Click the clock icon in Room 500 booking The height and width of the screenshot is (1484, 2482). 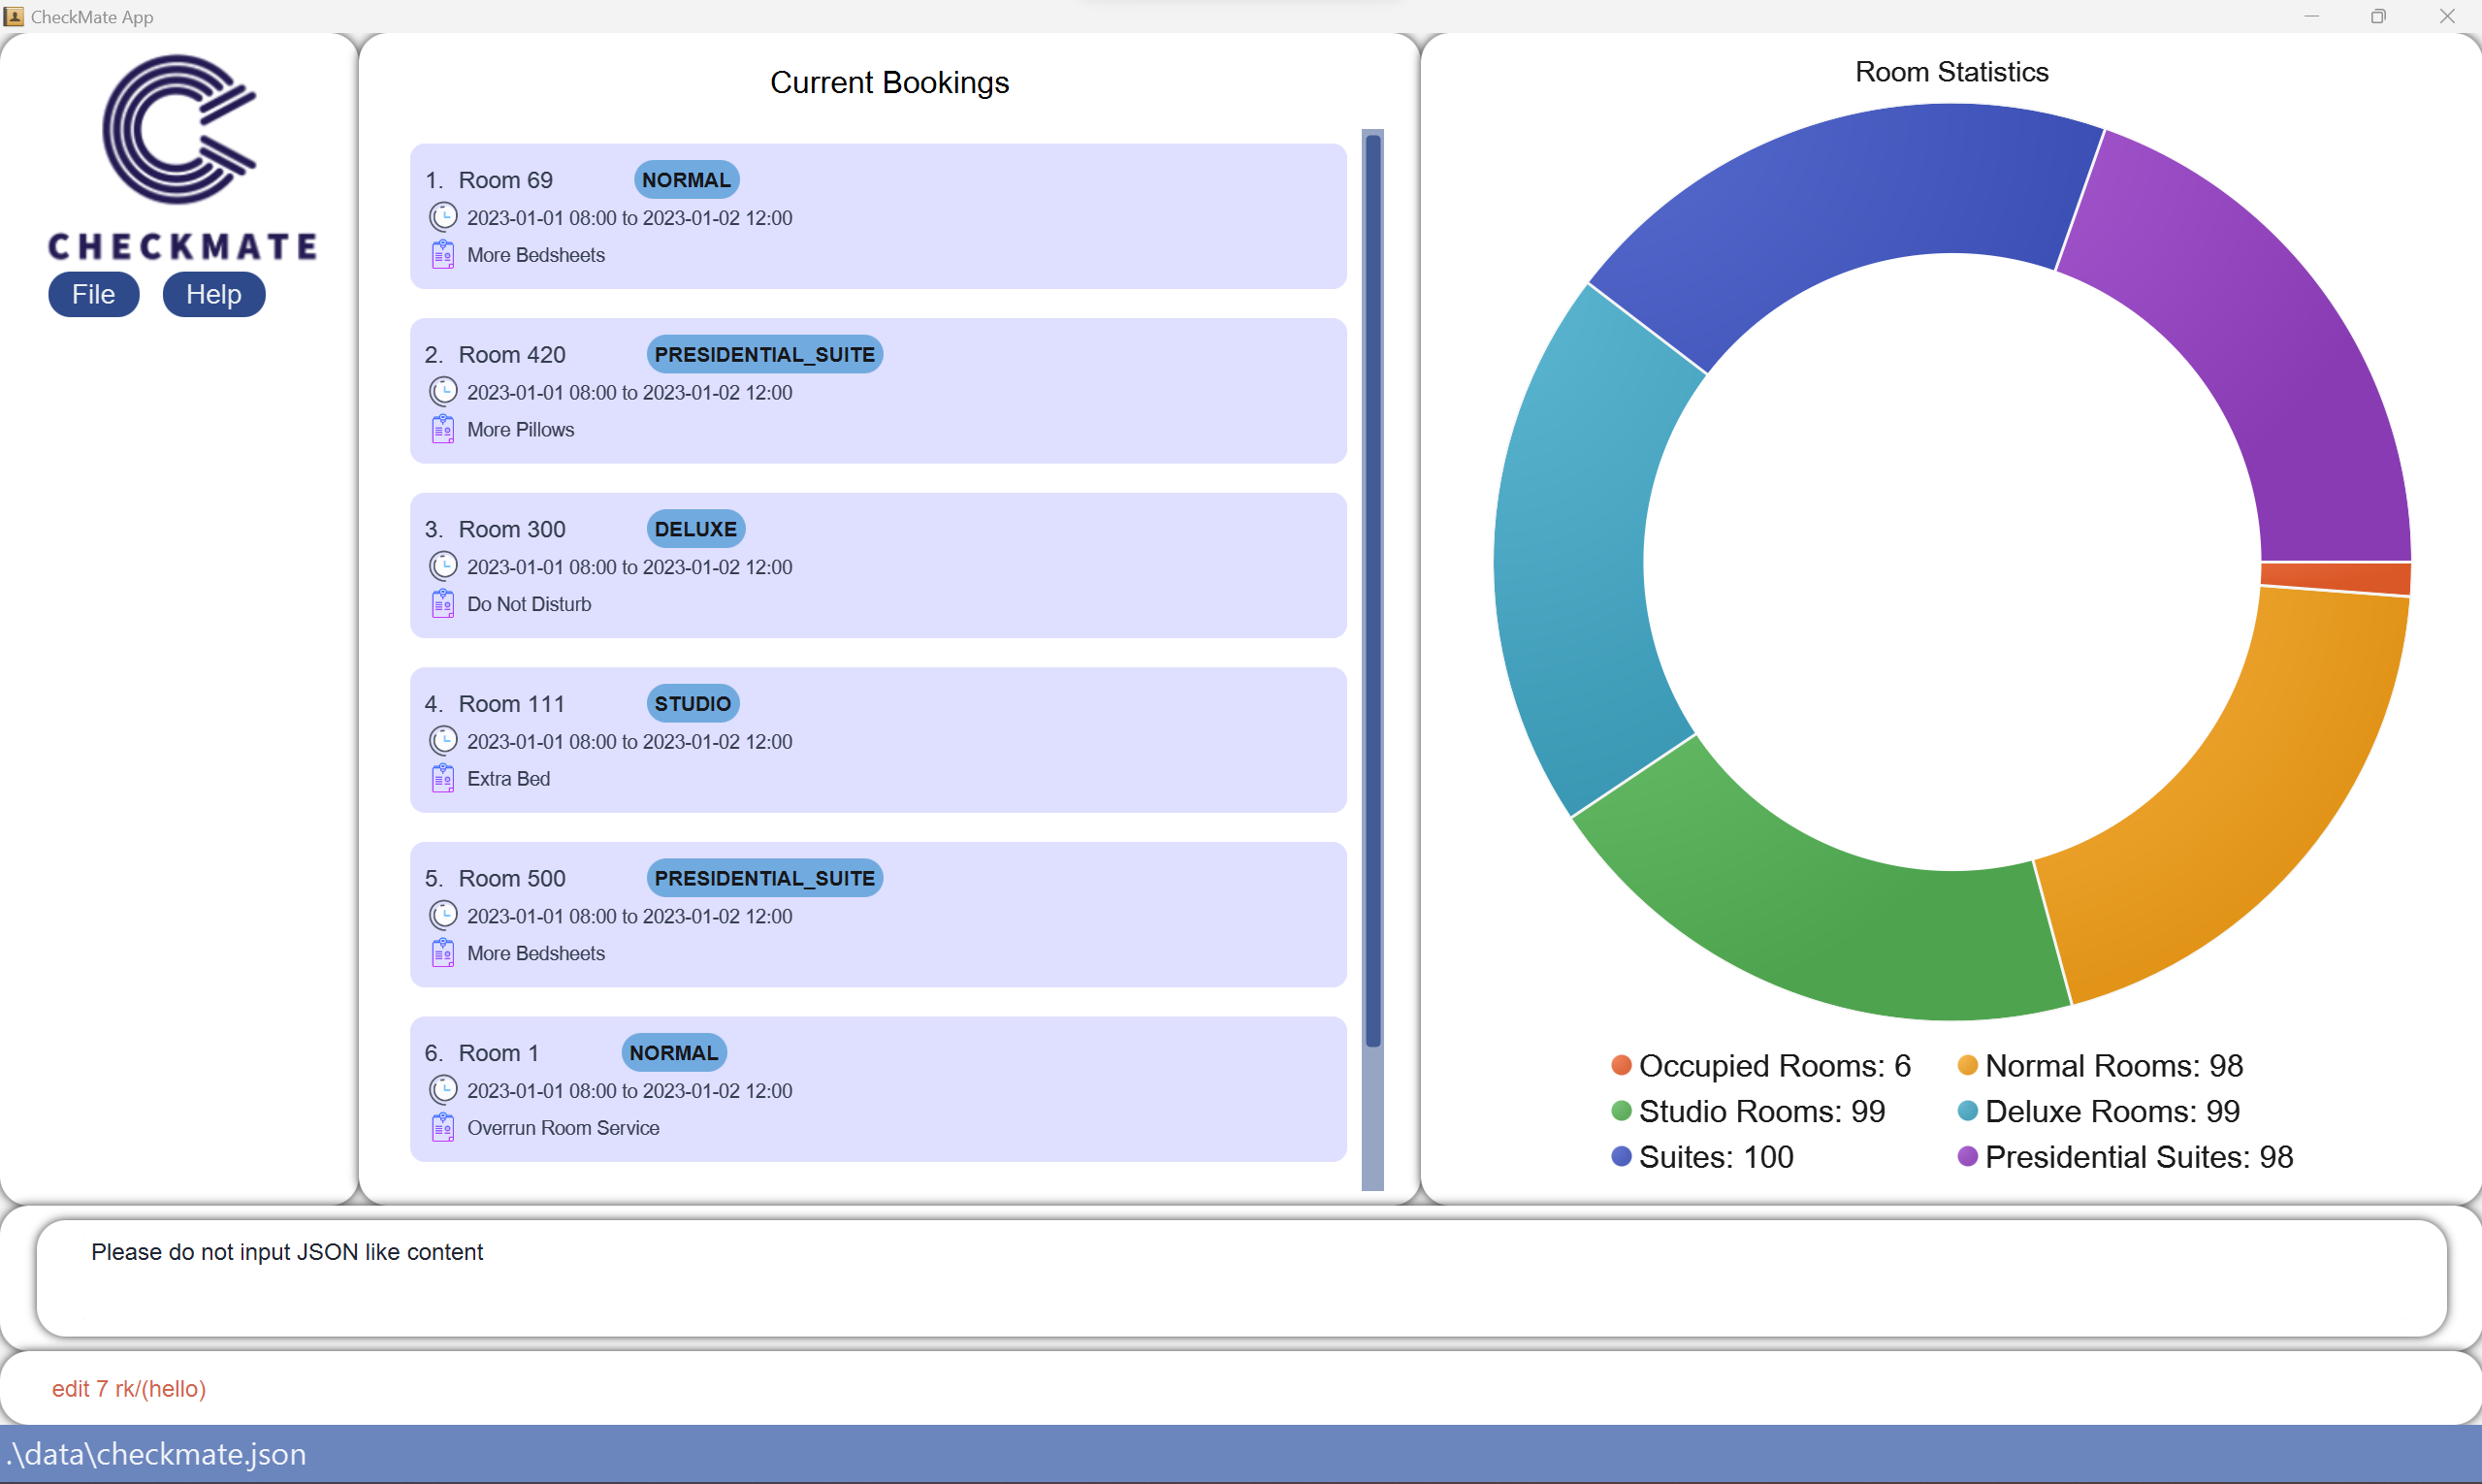pyautogui.click(x=443, y=915)
